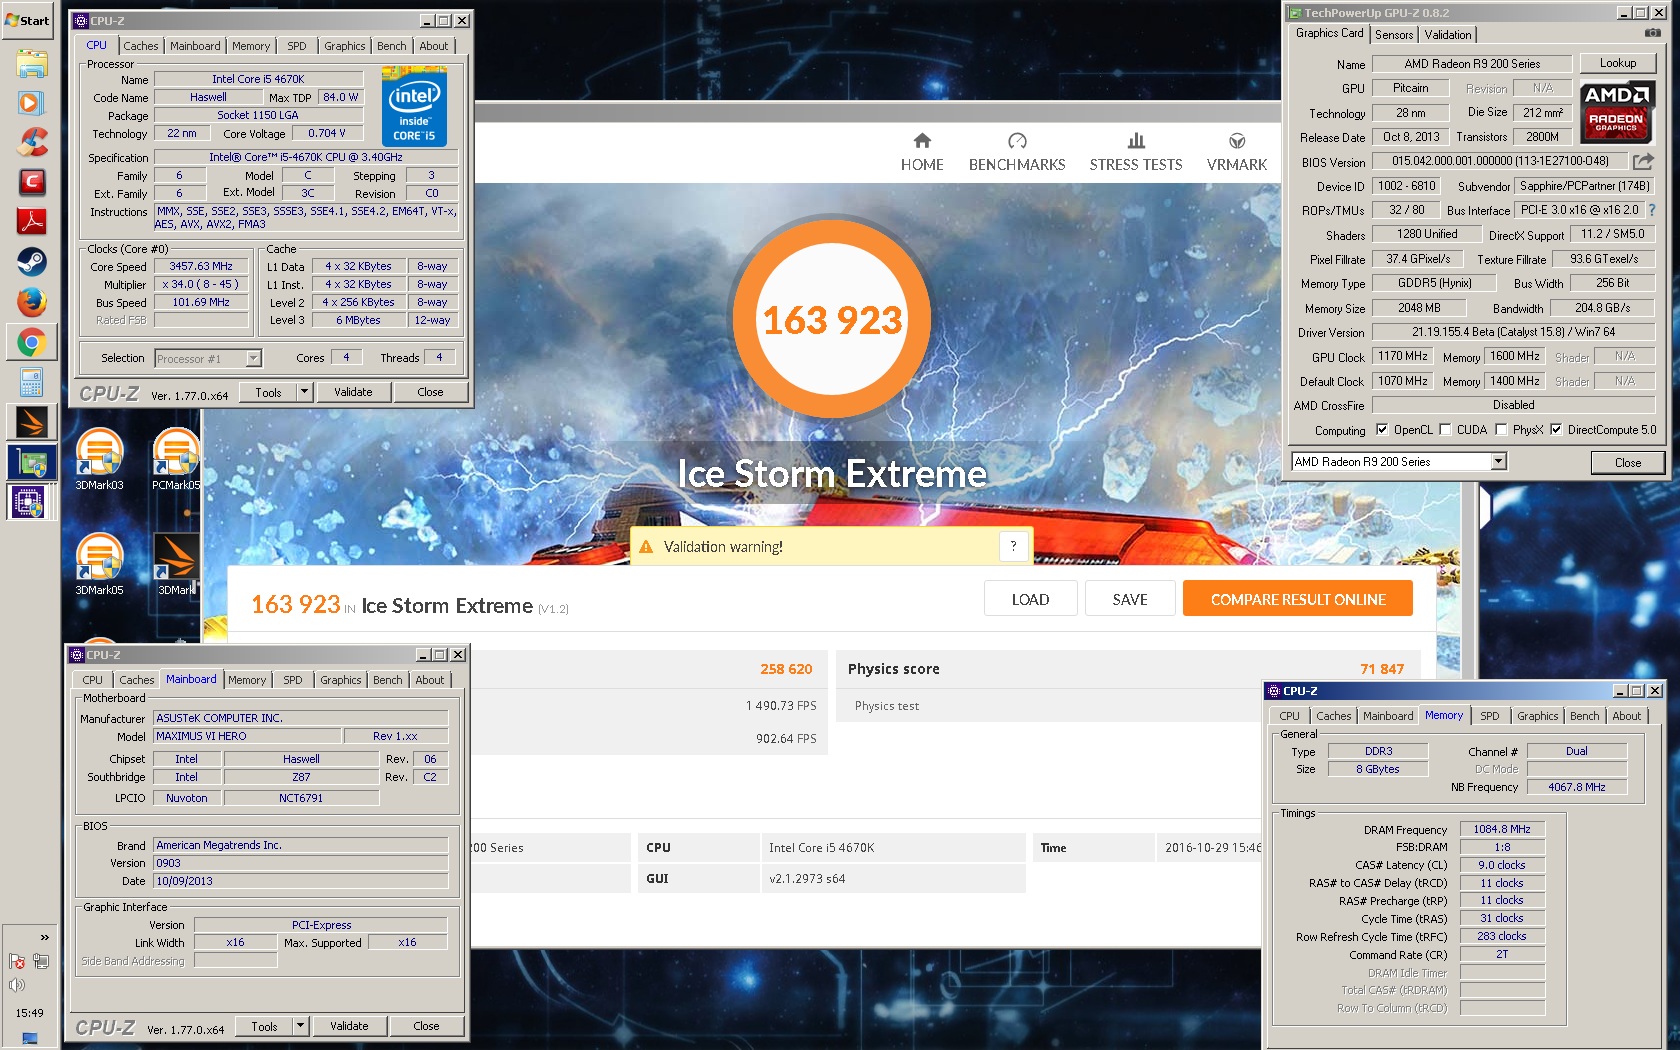Click the Bus Interface question mark

click(x=1652, y=210)
